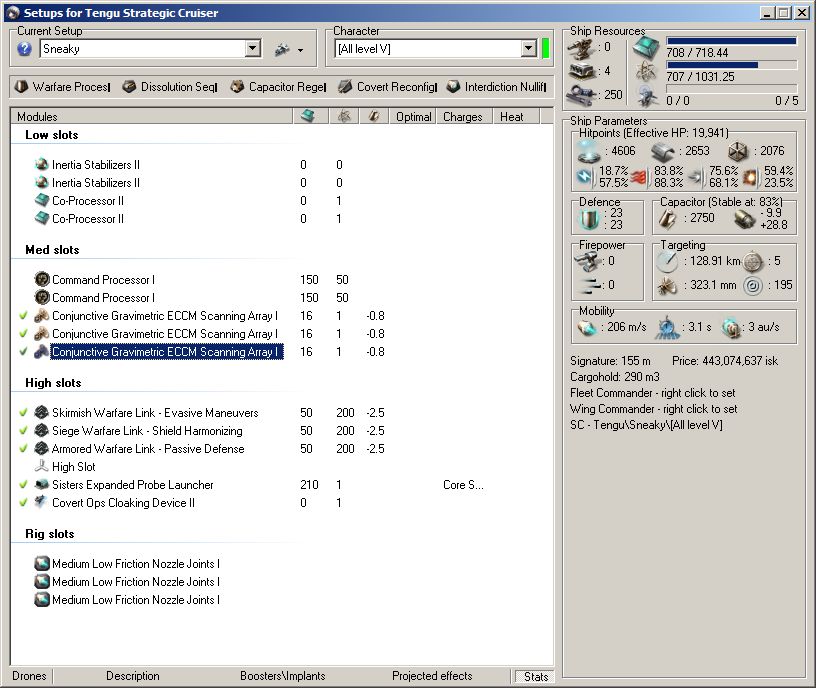The height and width of the screenshot is (688, 816).
Task: Click the launcher hardpoints icon
Action: click(582, 72)
